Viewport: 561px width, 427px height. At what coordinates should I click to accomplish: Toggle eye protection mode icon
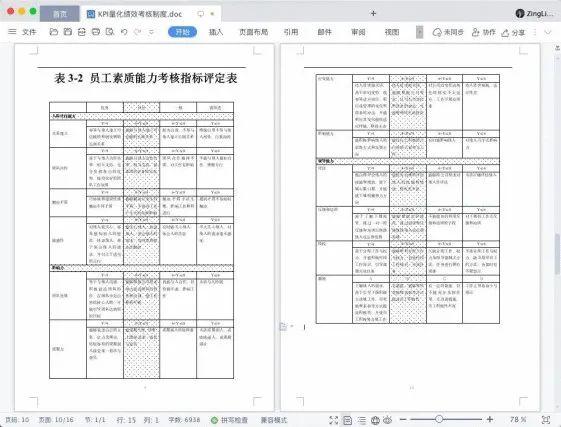coord(388,420)
